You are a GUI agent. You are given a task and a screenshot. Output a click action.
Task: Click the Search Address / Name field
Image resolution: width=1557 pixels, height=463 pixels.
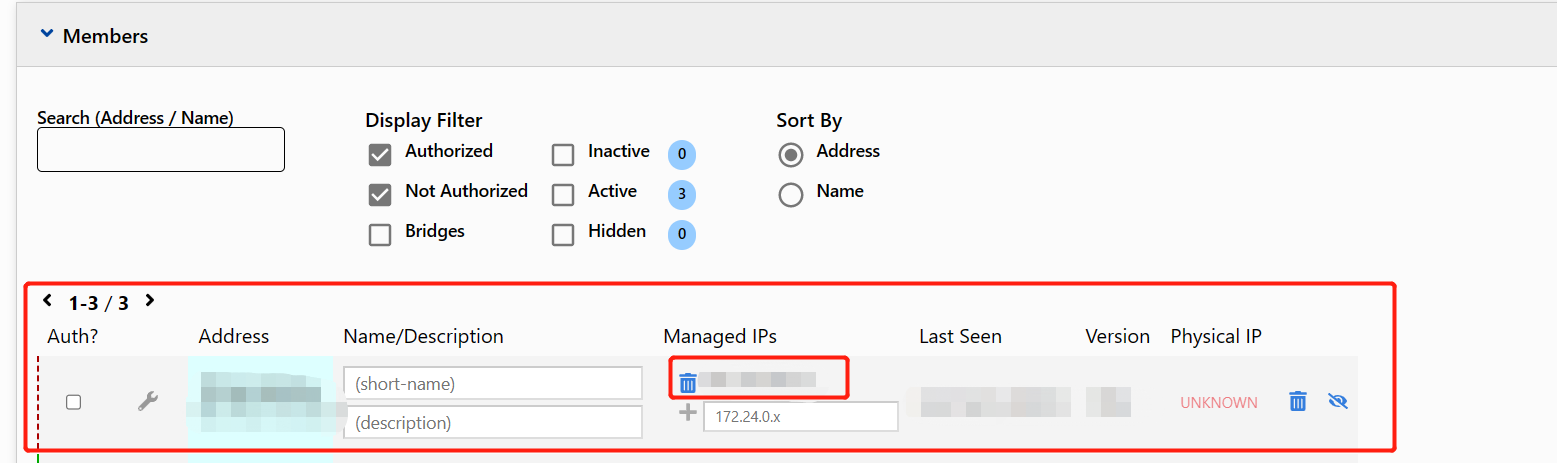click(x=161, y=150)
